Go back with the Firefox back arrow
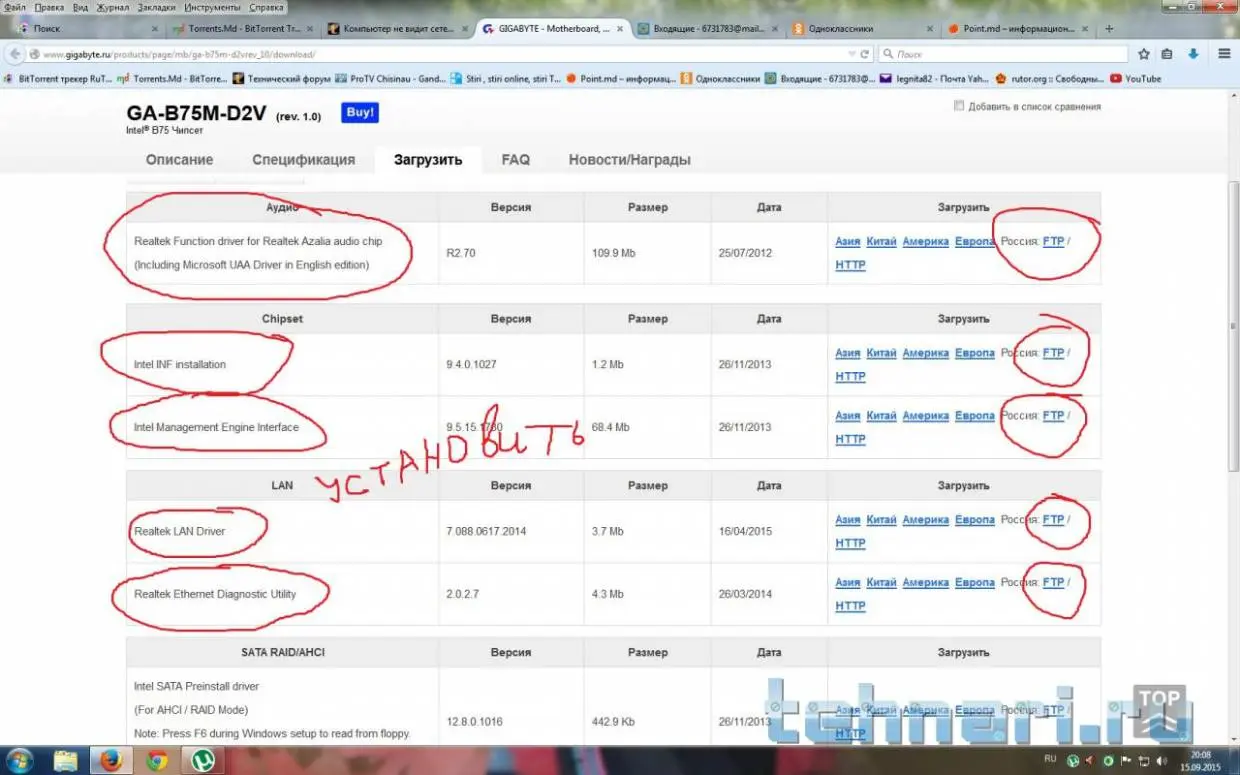The image size is (1240, 775). pyautogui.click(x=13, y=54)
